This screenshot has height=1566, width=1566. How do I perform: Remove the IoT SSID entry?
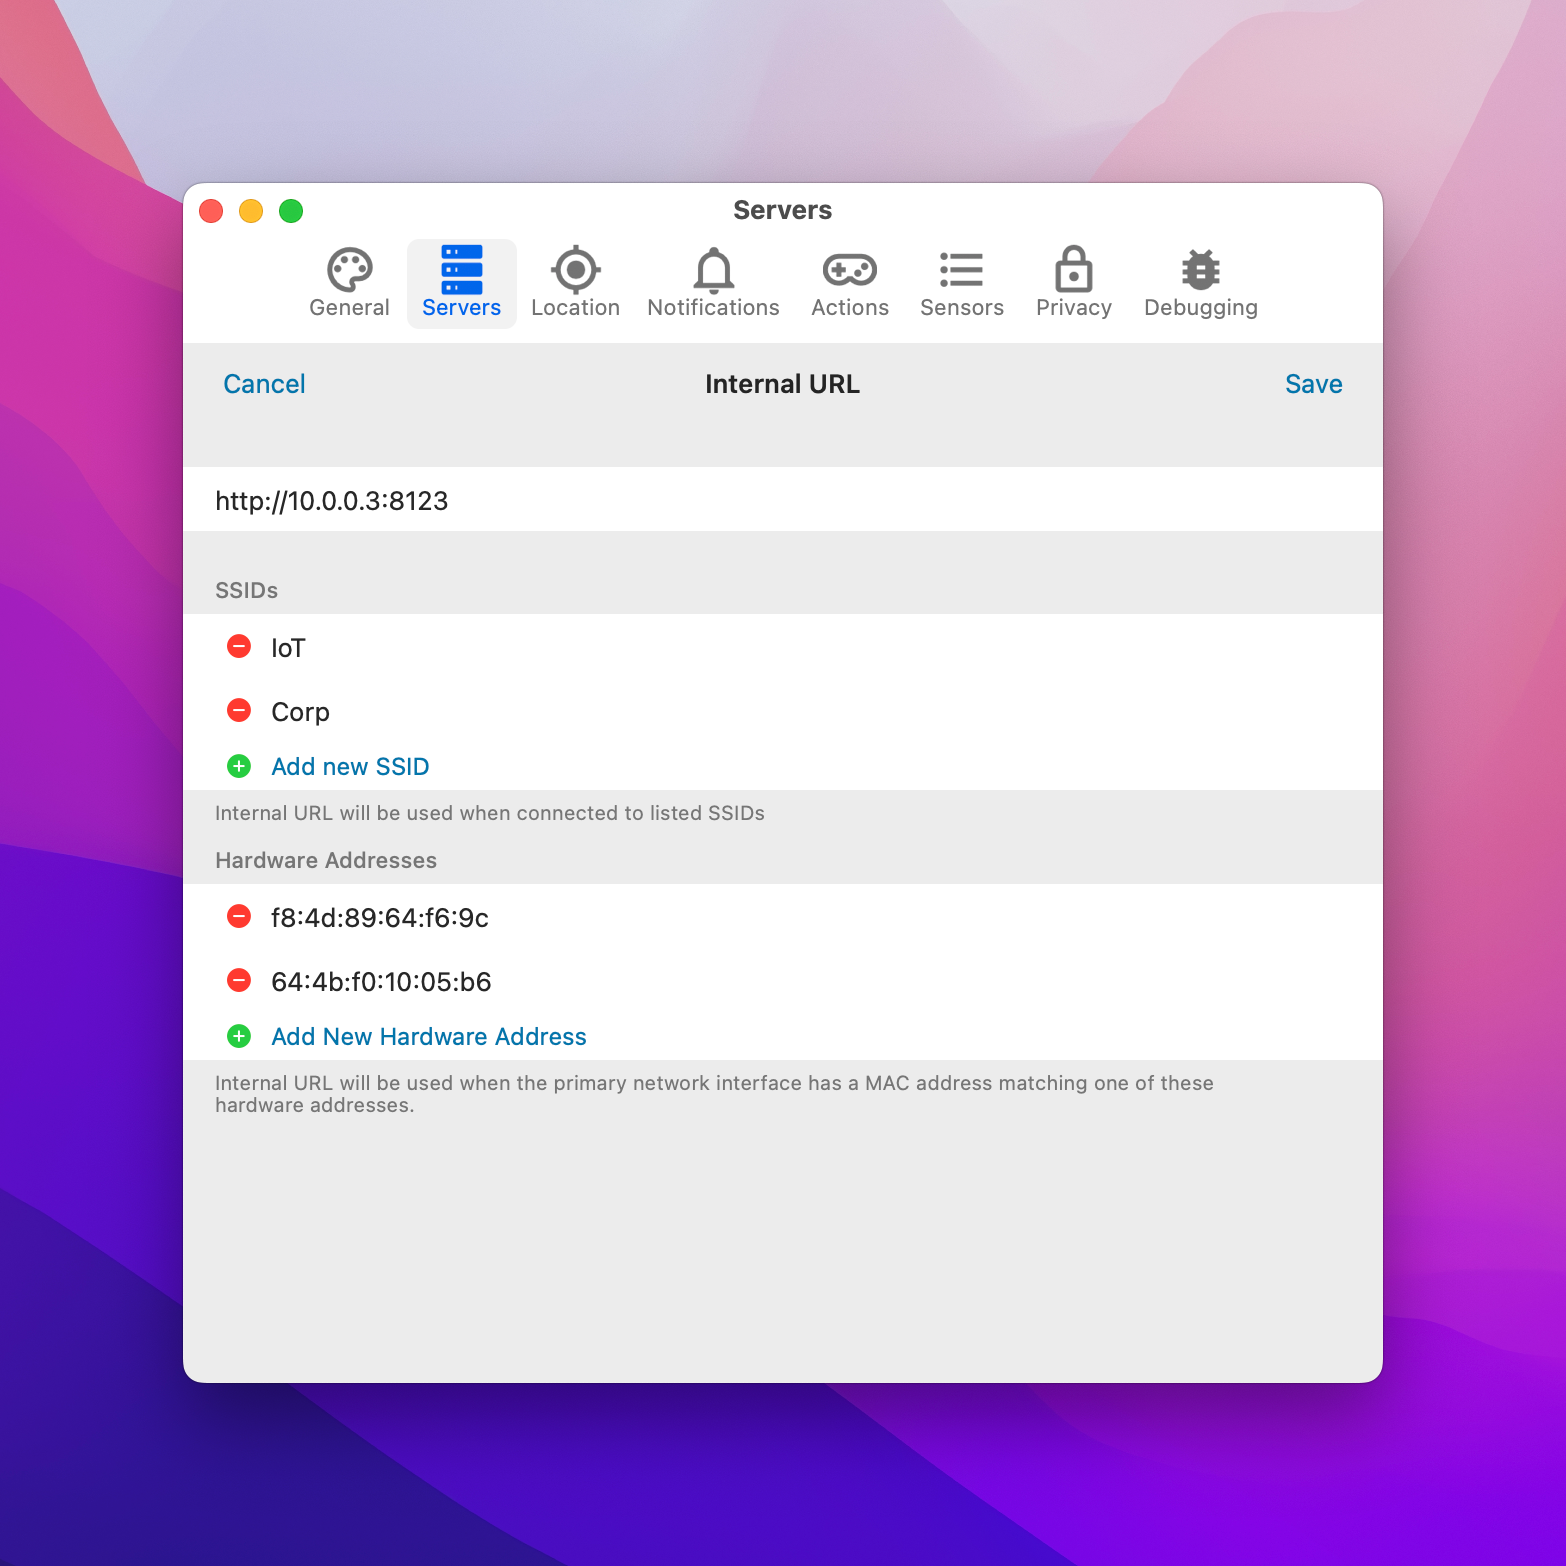pyautogui.click(x=238, y=647)
